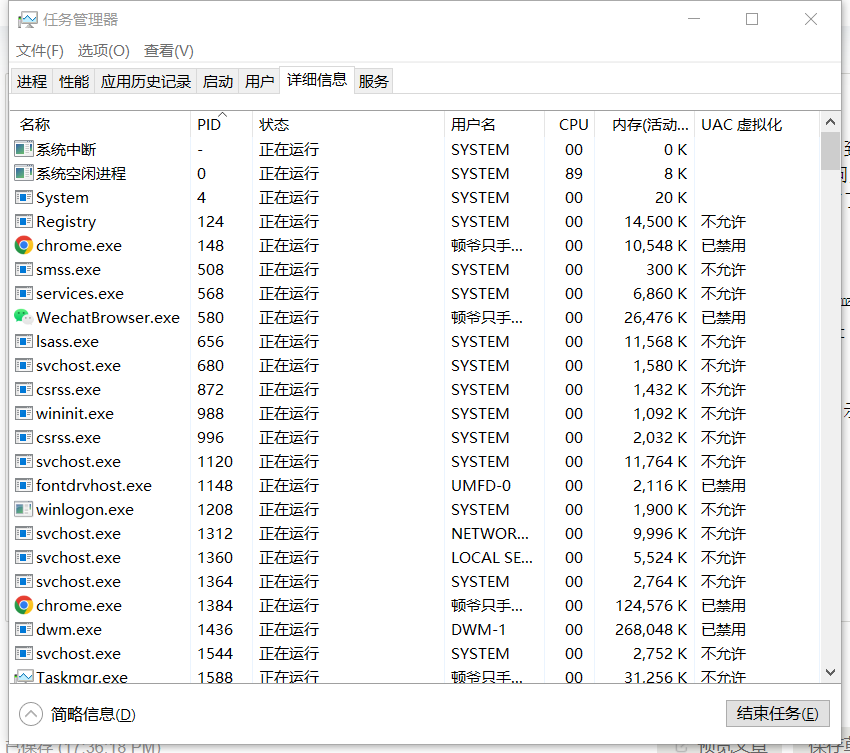Click the Task Manager title bar icon

click(x=27, y=20)
